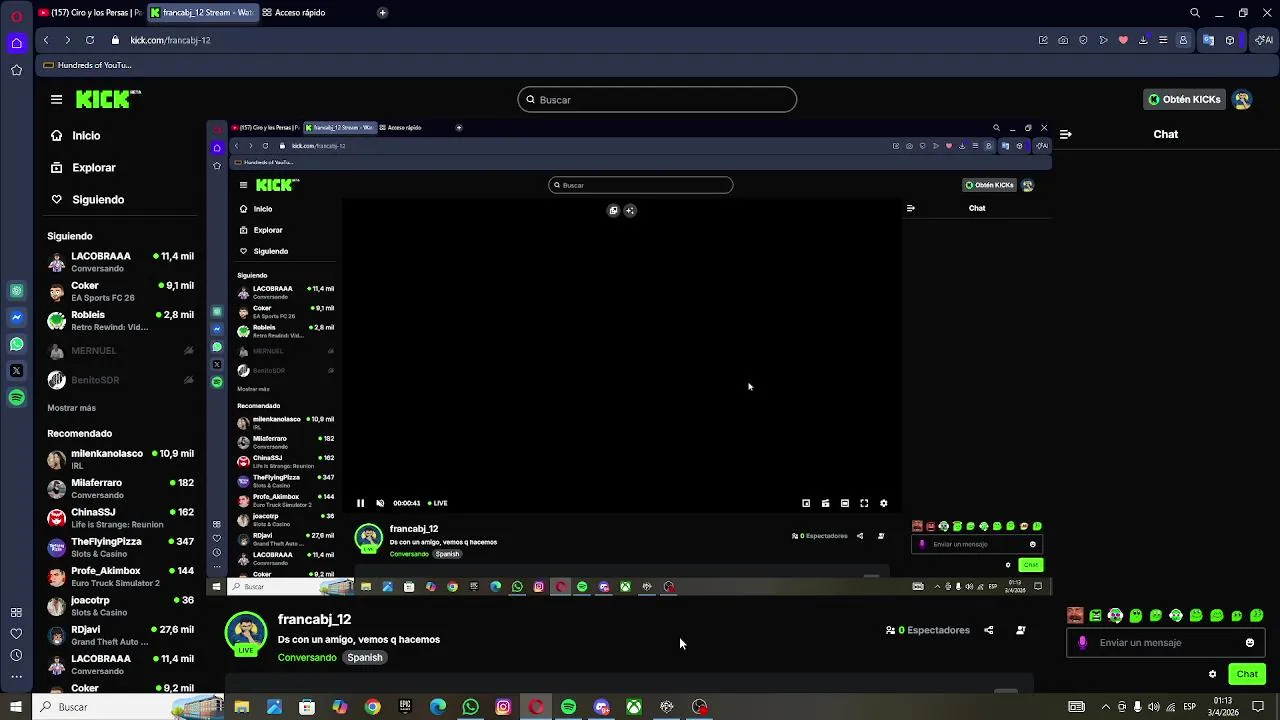Click francabj_12 streamer avatar
The image size is (1280, 720).
(246, 634)
